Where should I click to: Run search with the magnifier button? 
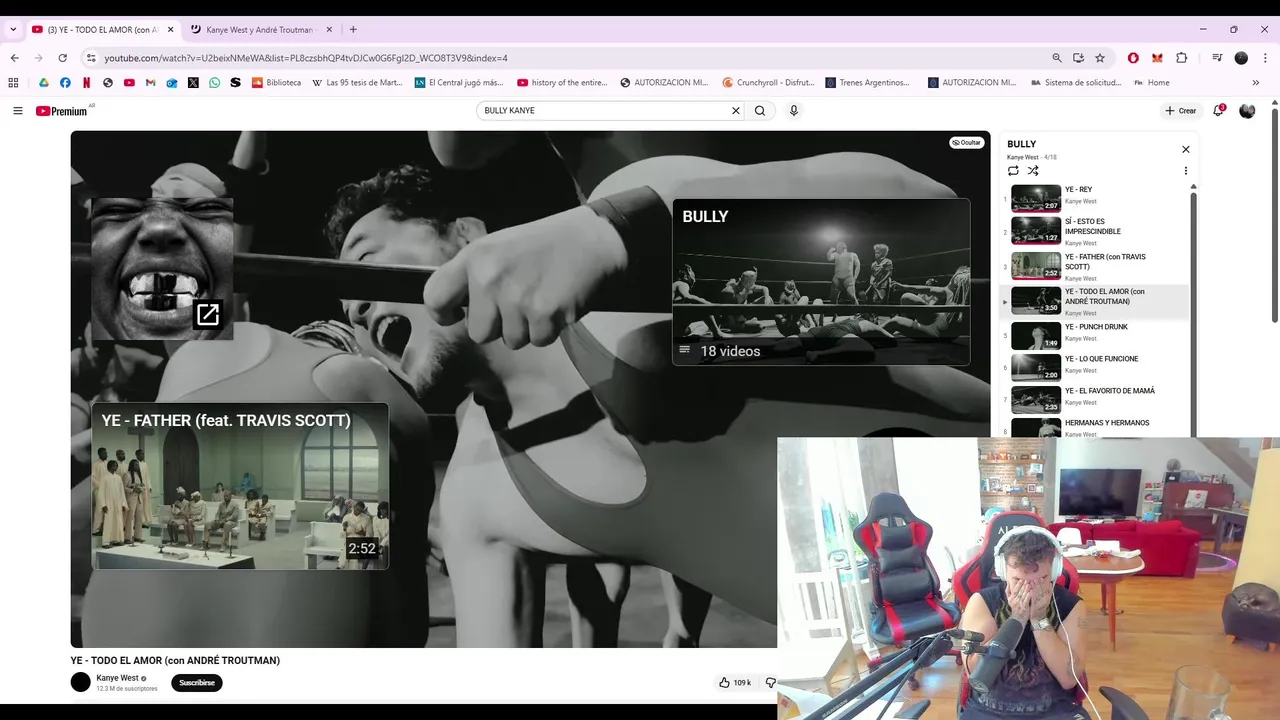pos(760,111)
